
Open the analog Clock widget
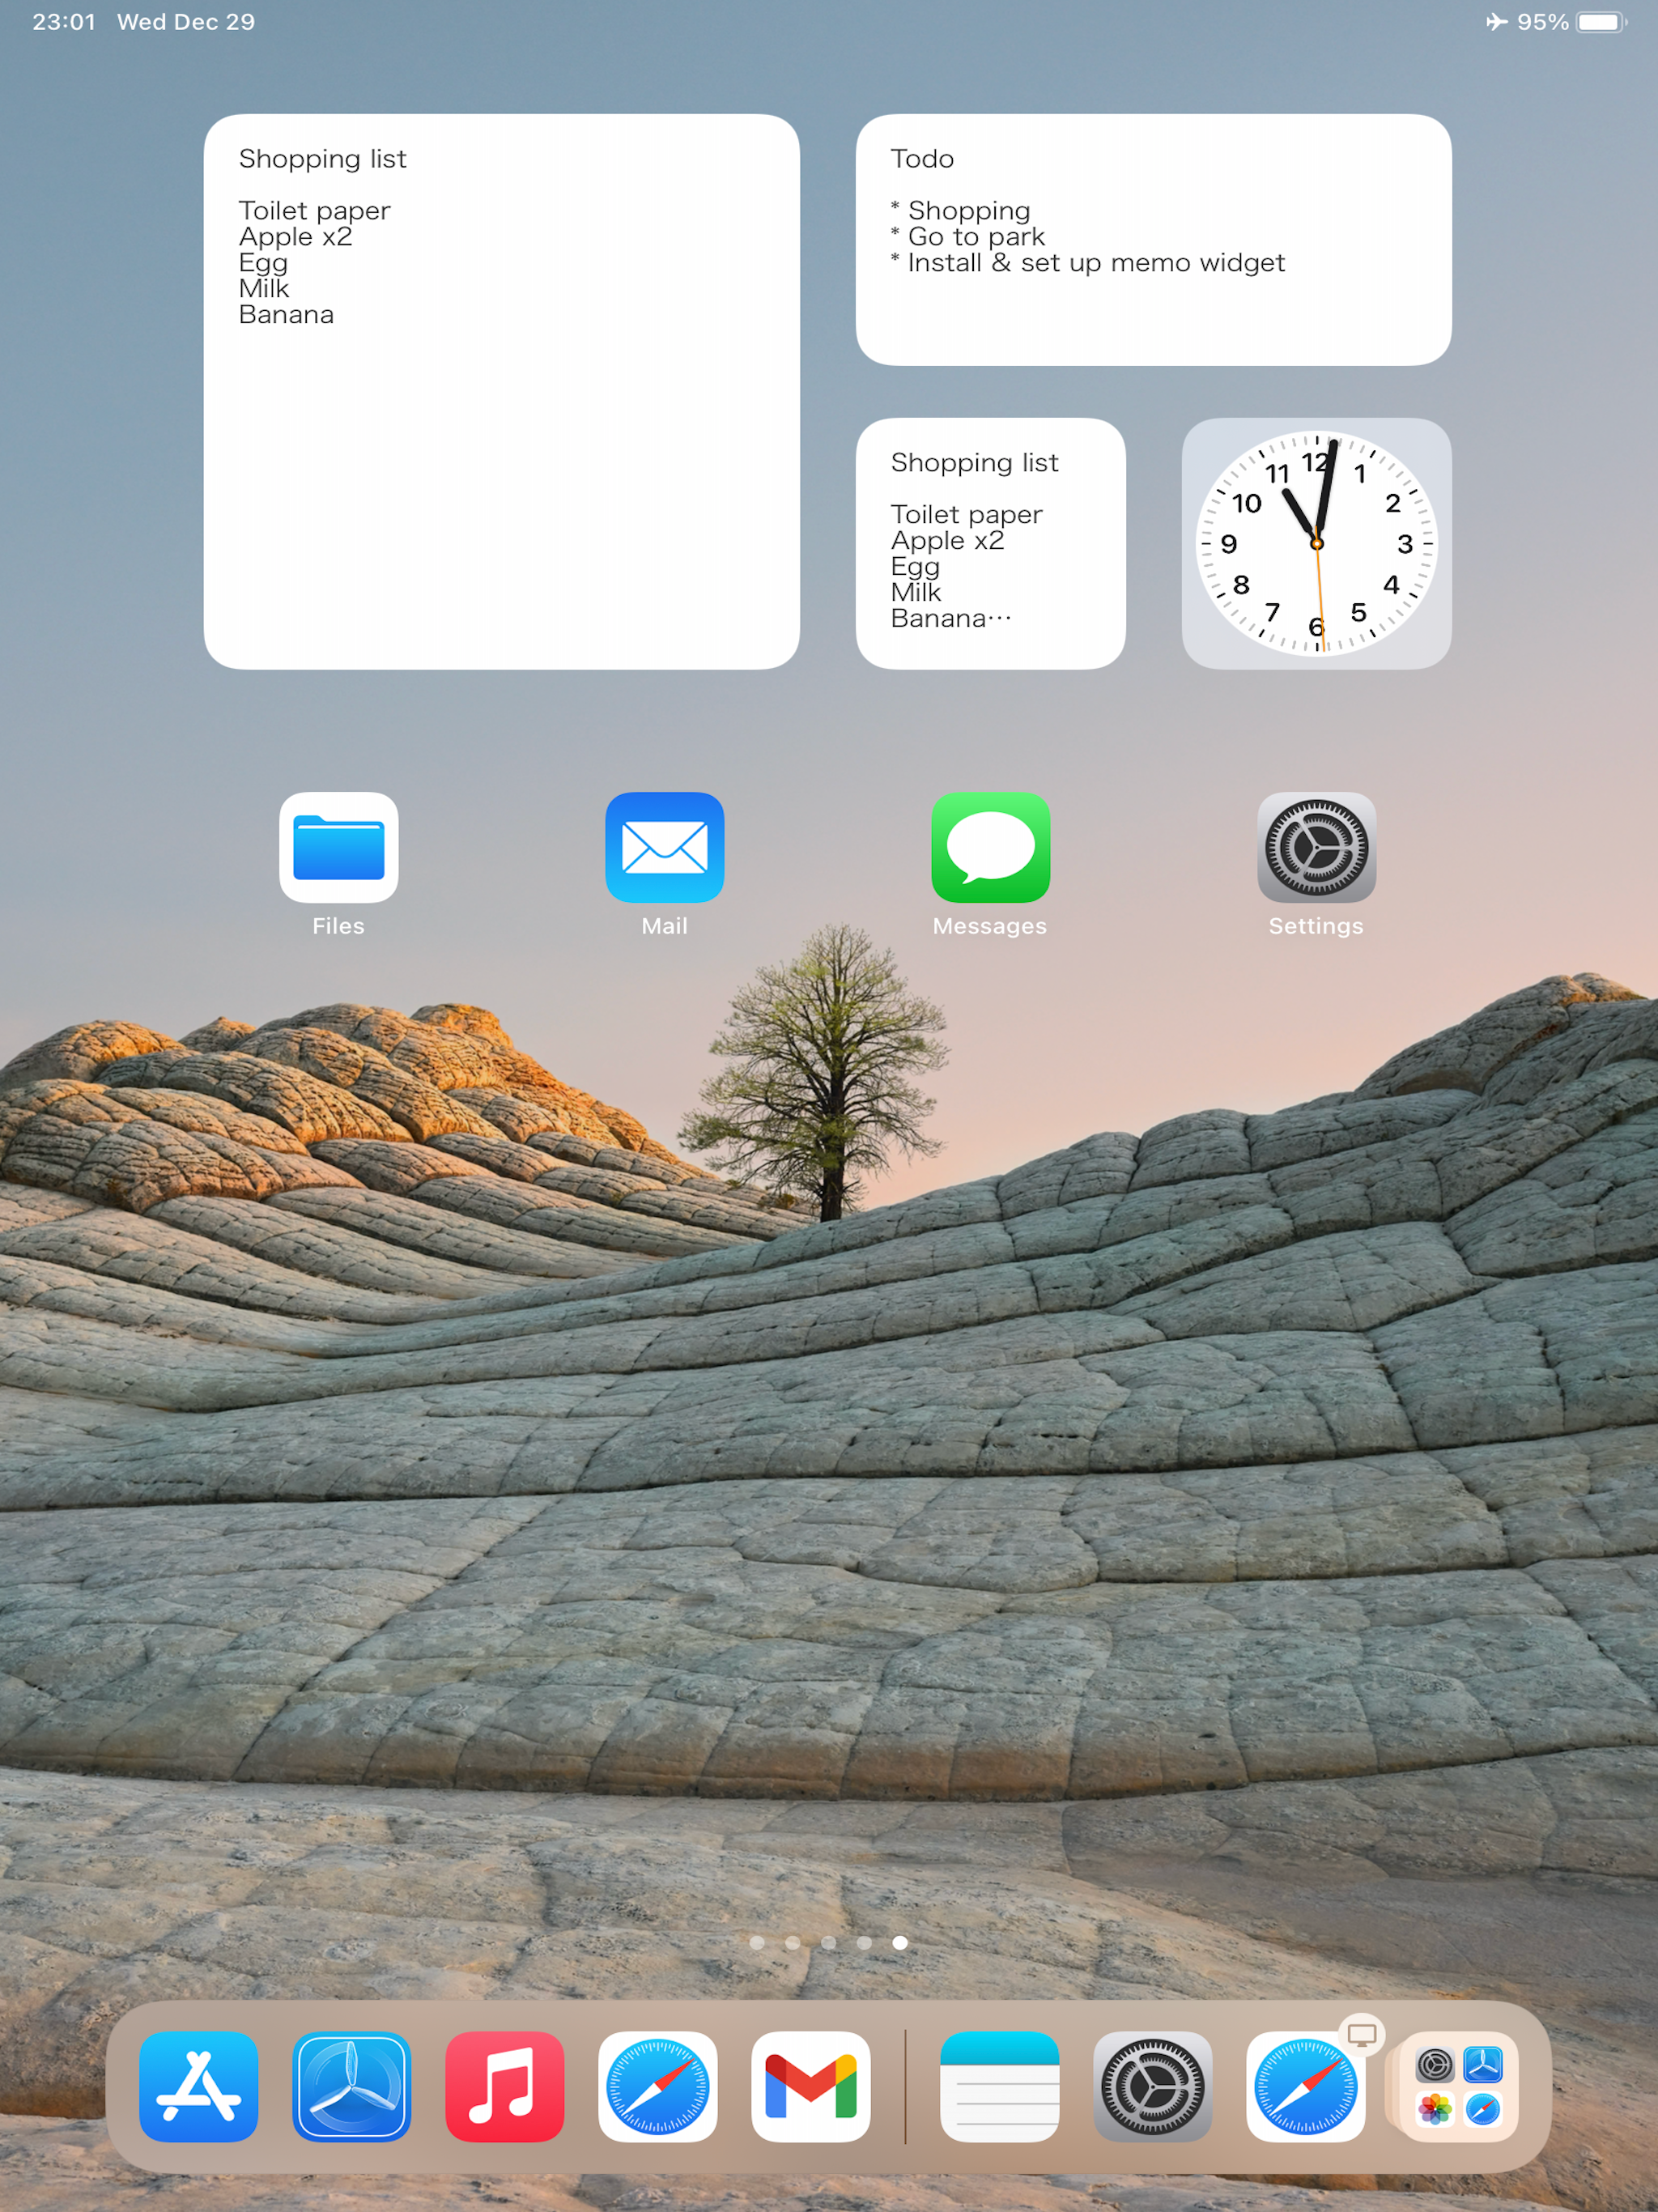click(x=1316, y=543)
